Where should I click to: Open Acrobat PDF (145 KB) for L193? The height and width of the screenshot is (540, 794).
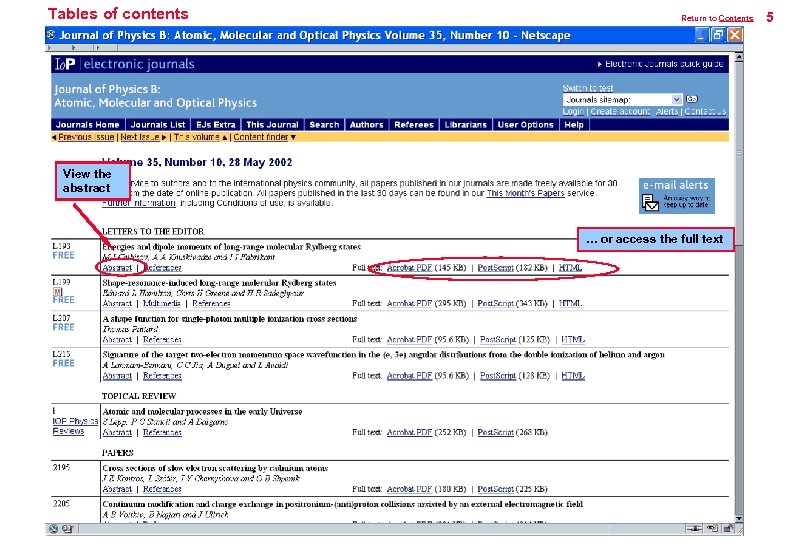coord(409,267)
